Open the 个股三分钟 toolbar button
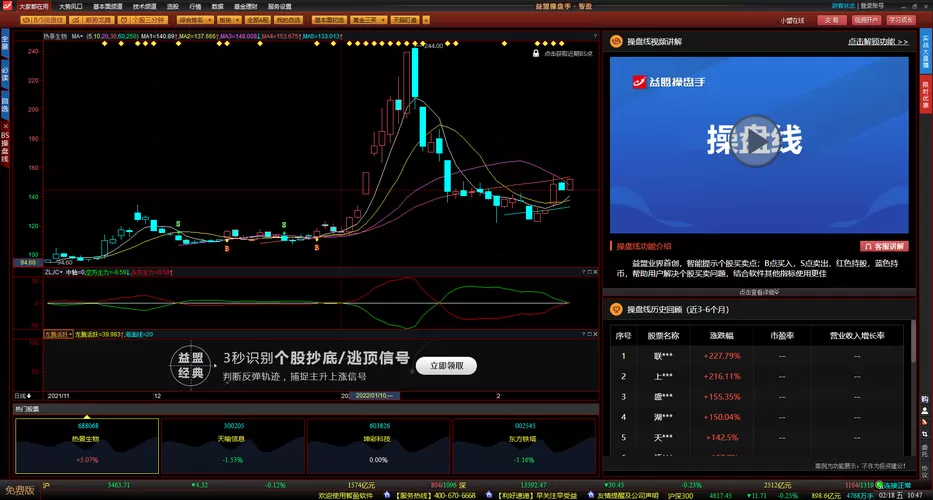This screenshot has width=933, height=500. pos(143,20)
